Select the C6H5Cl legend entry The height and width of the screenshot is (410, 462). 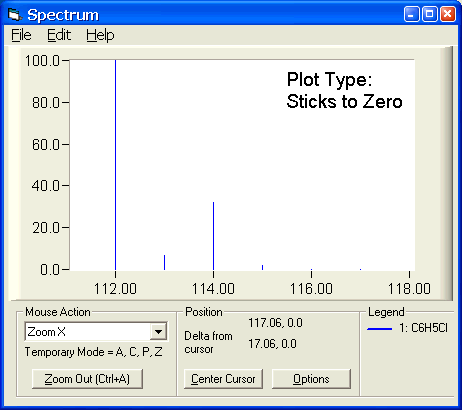(423, 328)
